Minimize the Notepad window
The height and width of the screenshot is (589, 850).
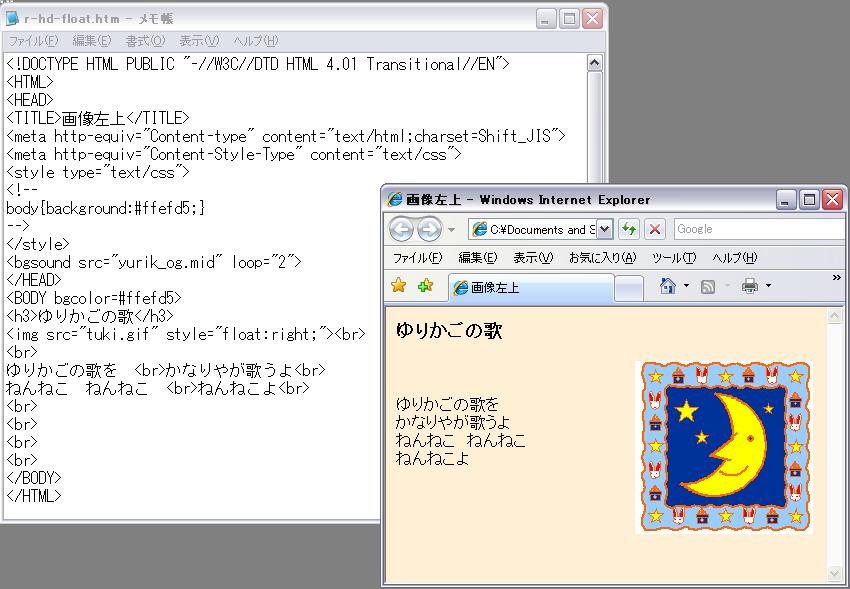[x=546, y=19]
